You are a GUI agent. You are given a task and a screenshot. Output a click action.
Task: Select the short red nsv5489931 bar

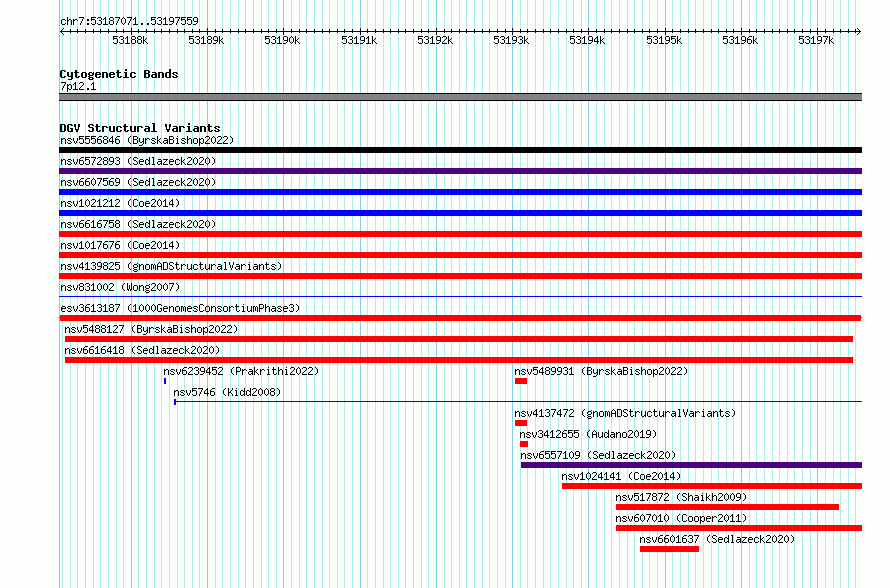point(521,381)
